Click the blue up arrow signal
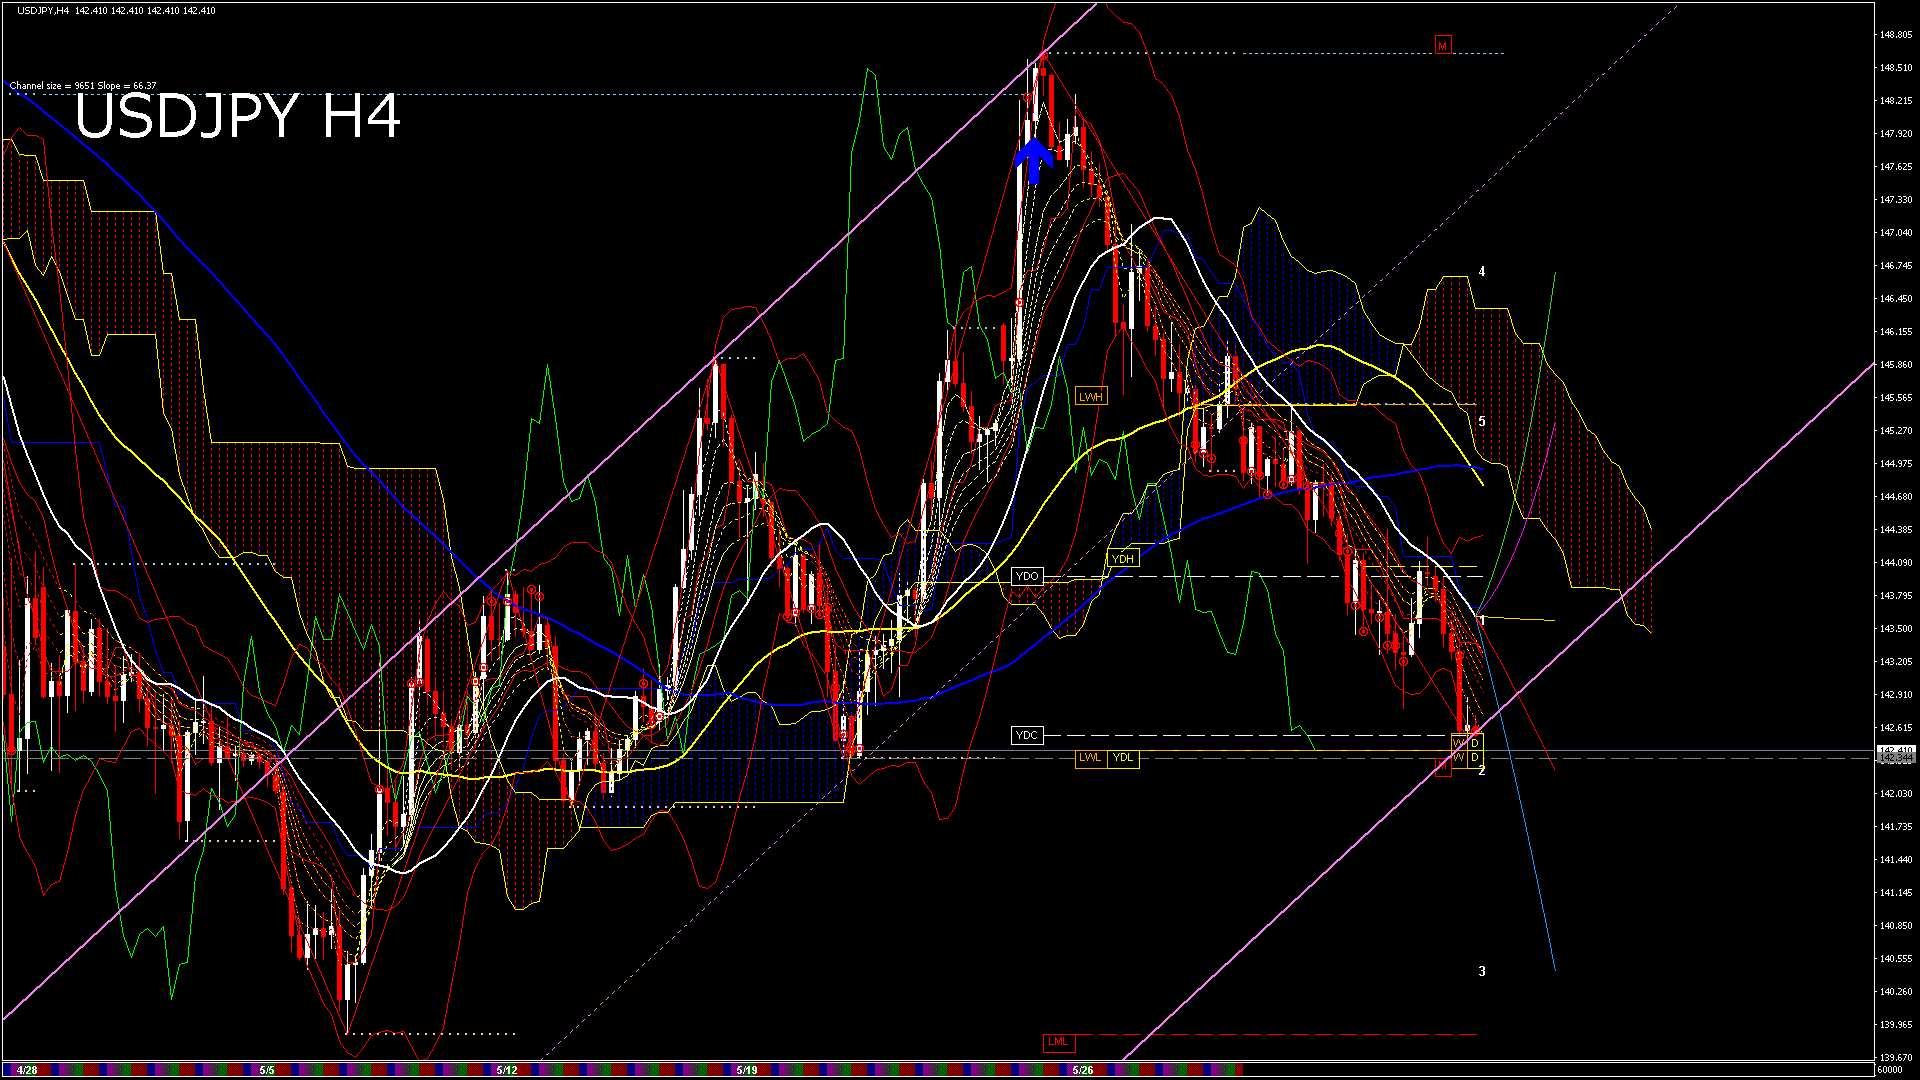This screenshot has height=1080, width=1920. 1034,160
